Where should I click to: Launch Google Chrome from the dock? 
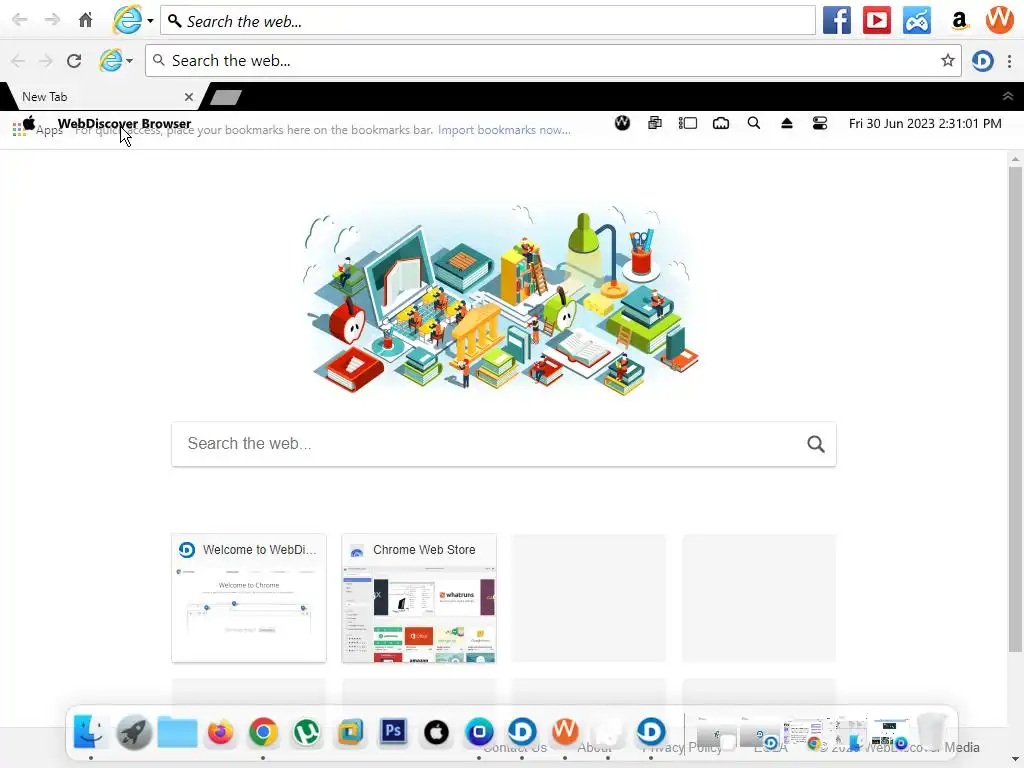(263, 732)
